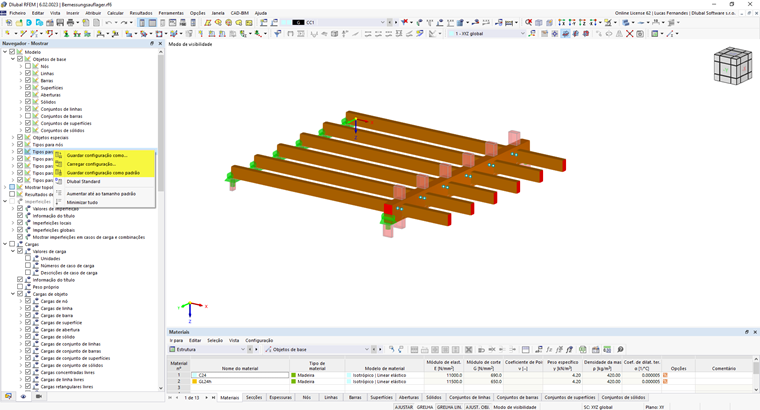Image resolution: width=760 pixels, height=410 pixels.
Task: Toggle the Cargas de barra checkbox
Action: tap(28, 315)
